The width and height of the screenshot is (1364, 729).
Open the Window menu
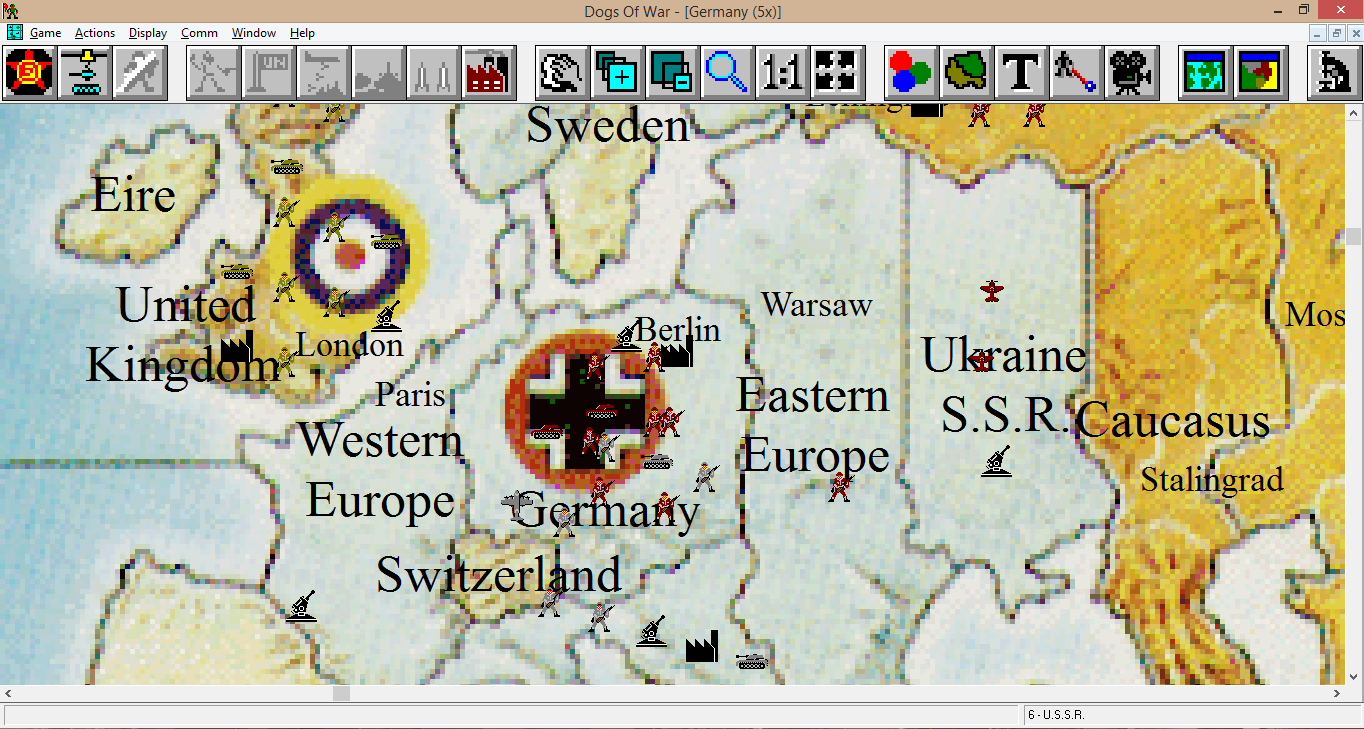[x=254, y=33]
